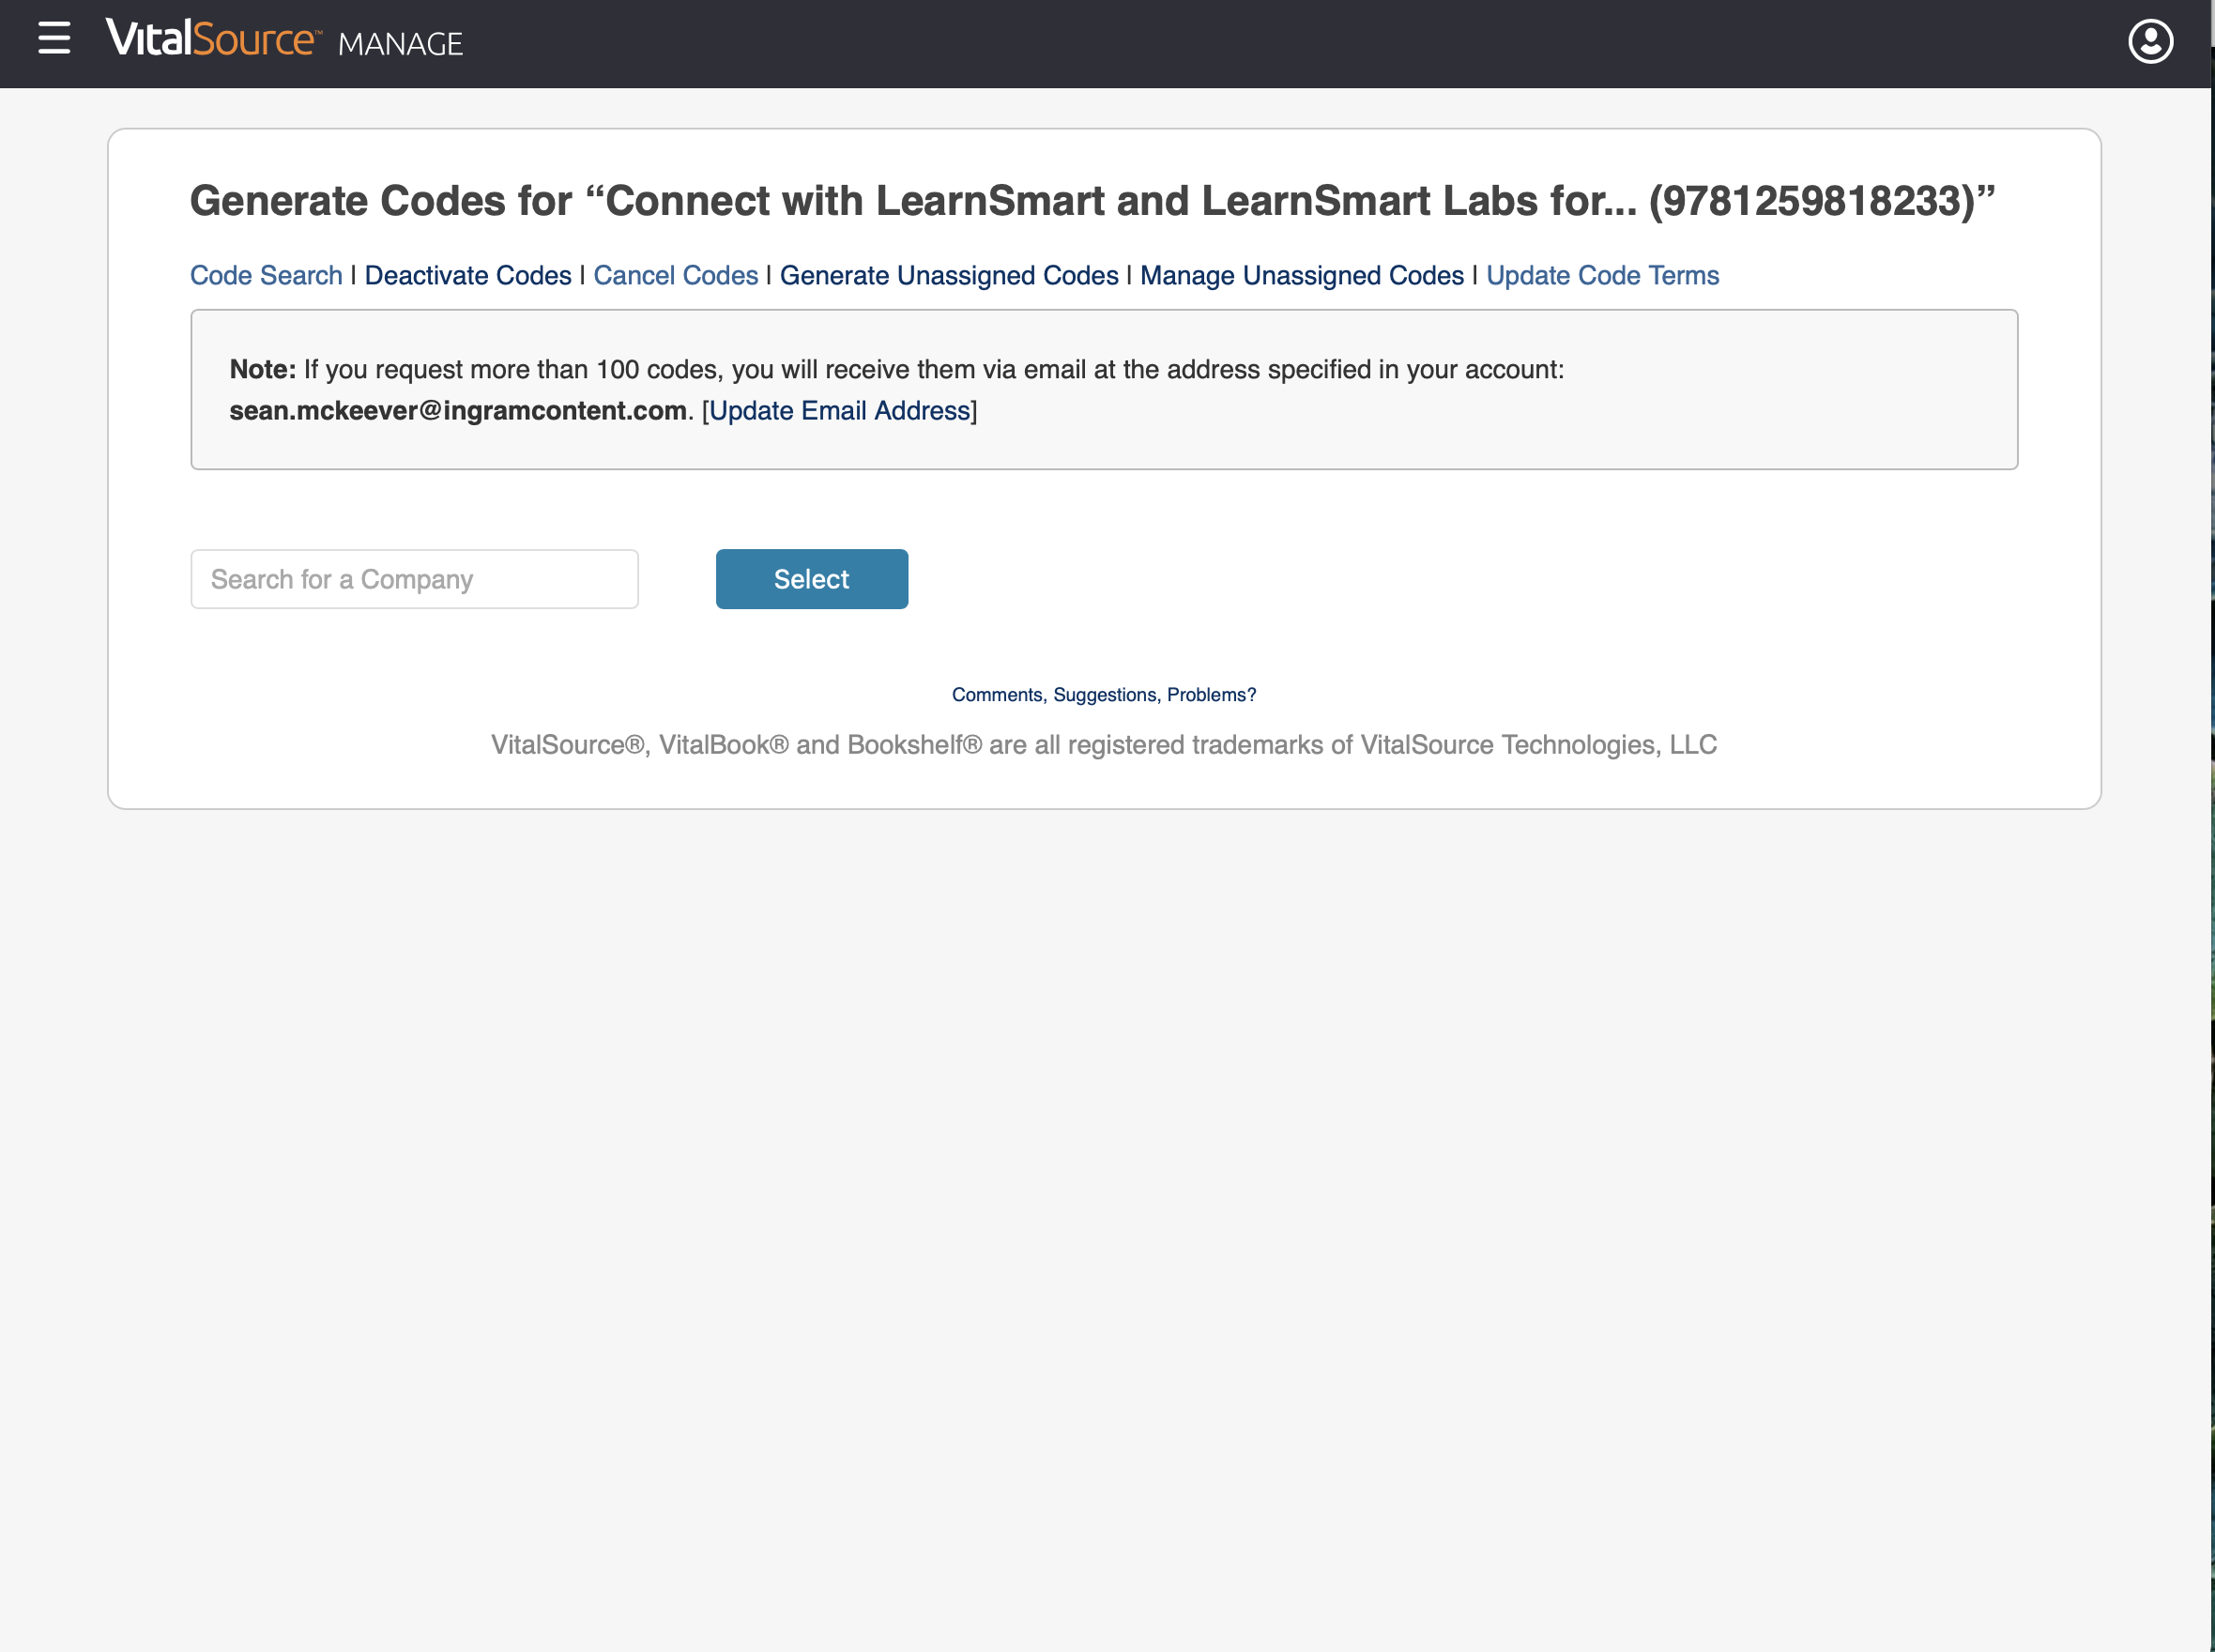Click the Update Code Terms link
This screenshot has height=1652, width=2215.
(1603, 274)
